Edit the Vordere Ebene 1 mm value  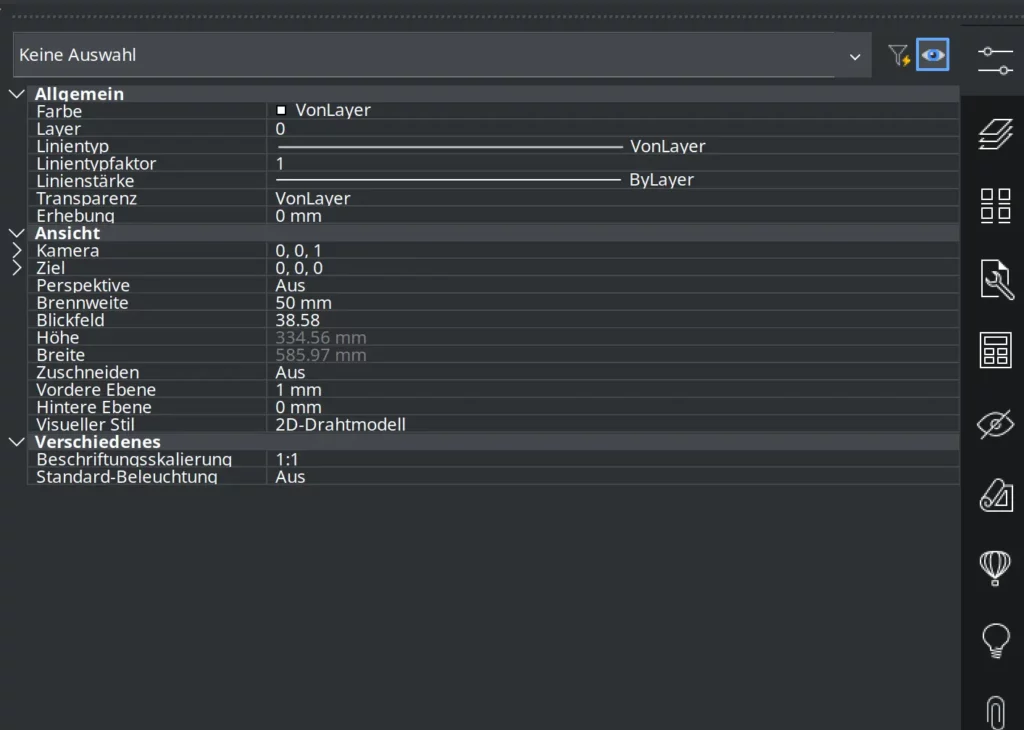point(613,390)
